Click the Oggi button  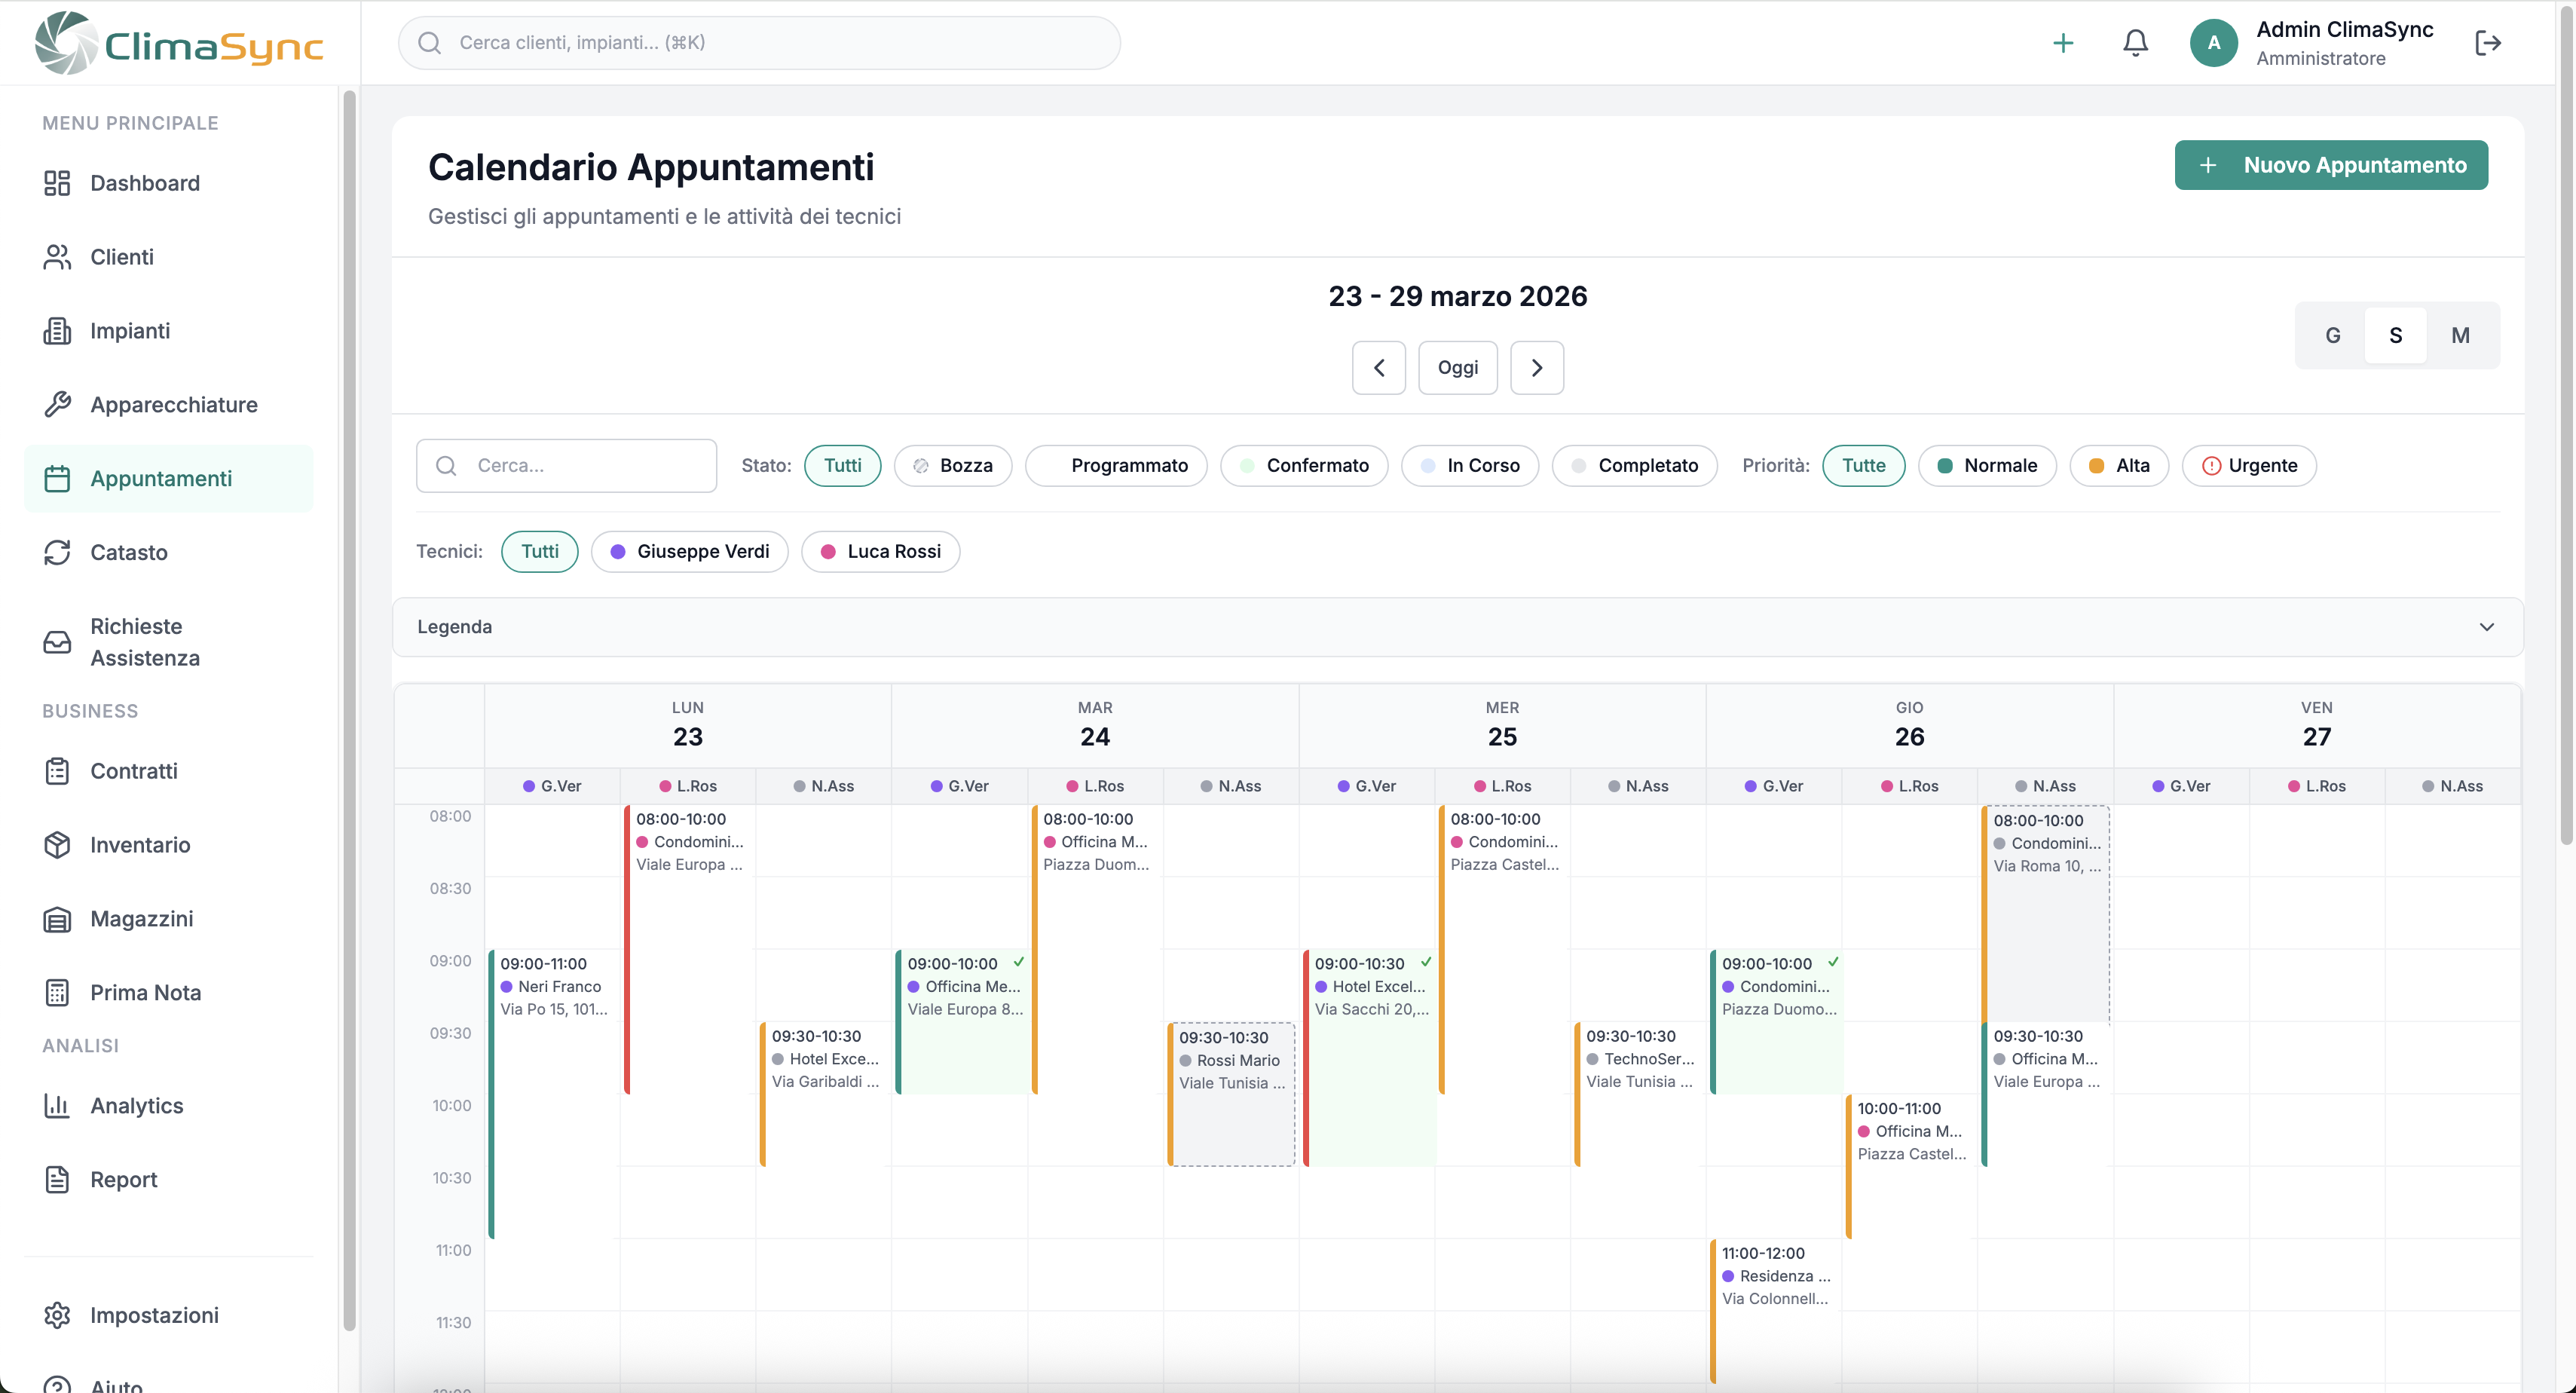pos(1457,368)
